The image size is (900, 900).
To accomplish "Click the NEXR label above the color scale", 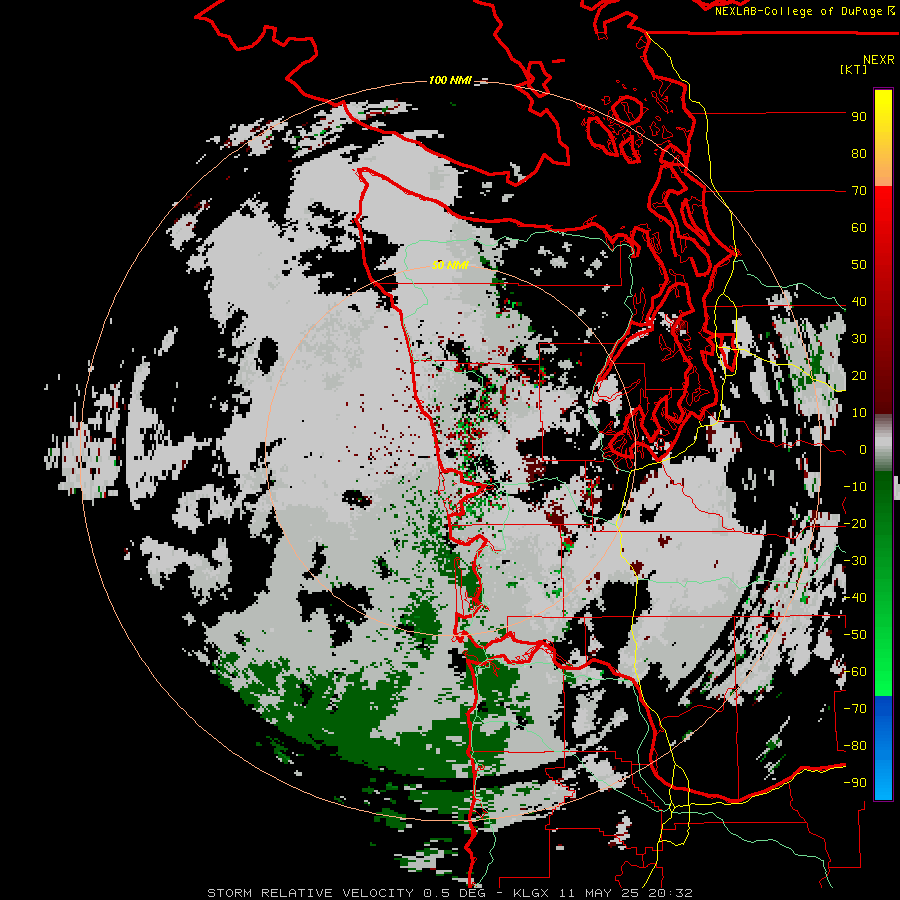I will (x=878, y=60).
